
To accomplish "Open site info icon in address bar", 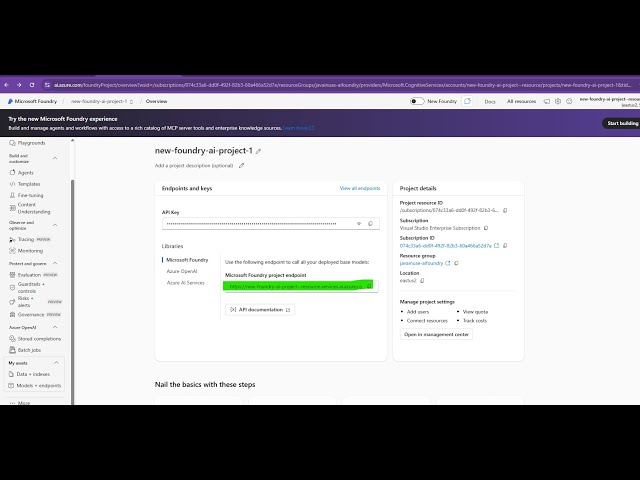I will pyautogui.click(x=47, y=85).
